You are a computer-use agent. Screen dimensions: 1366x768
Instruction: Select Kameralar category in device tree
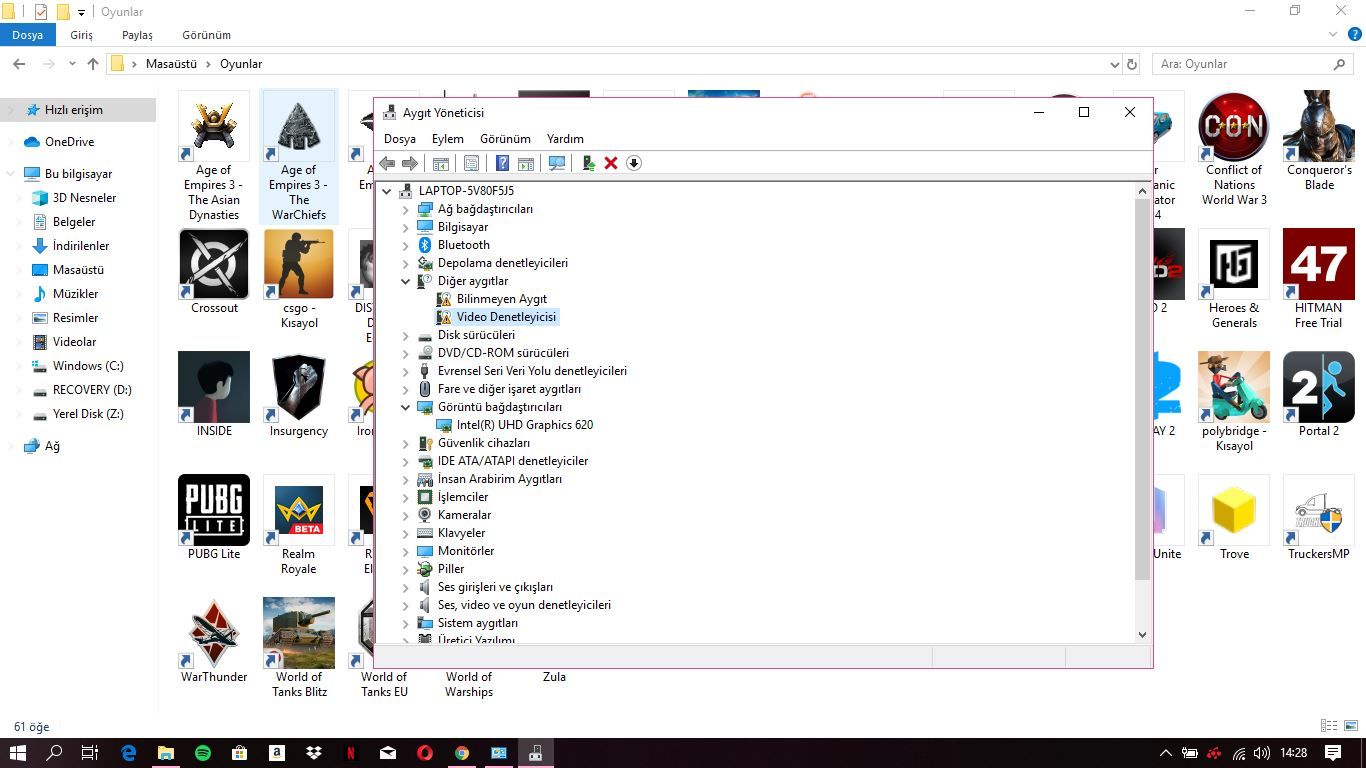click(x=464, y=515)
